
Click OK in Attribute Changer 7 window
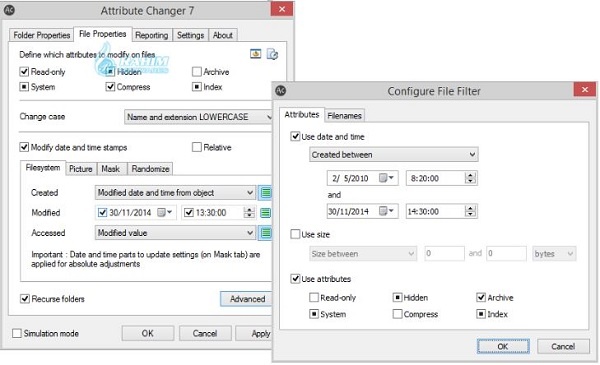(x=148, y=333)
